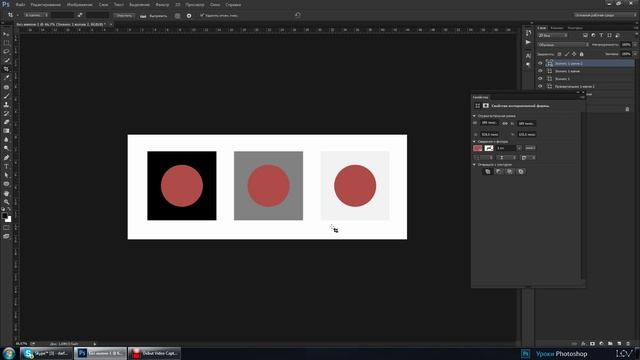Select the Brush tool
The image size is (640, 360).
tap(6, 96)
